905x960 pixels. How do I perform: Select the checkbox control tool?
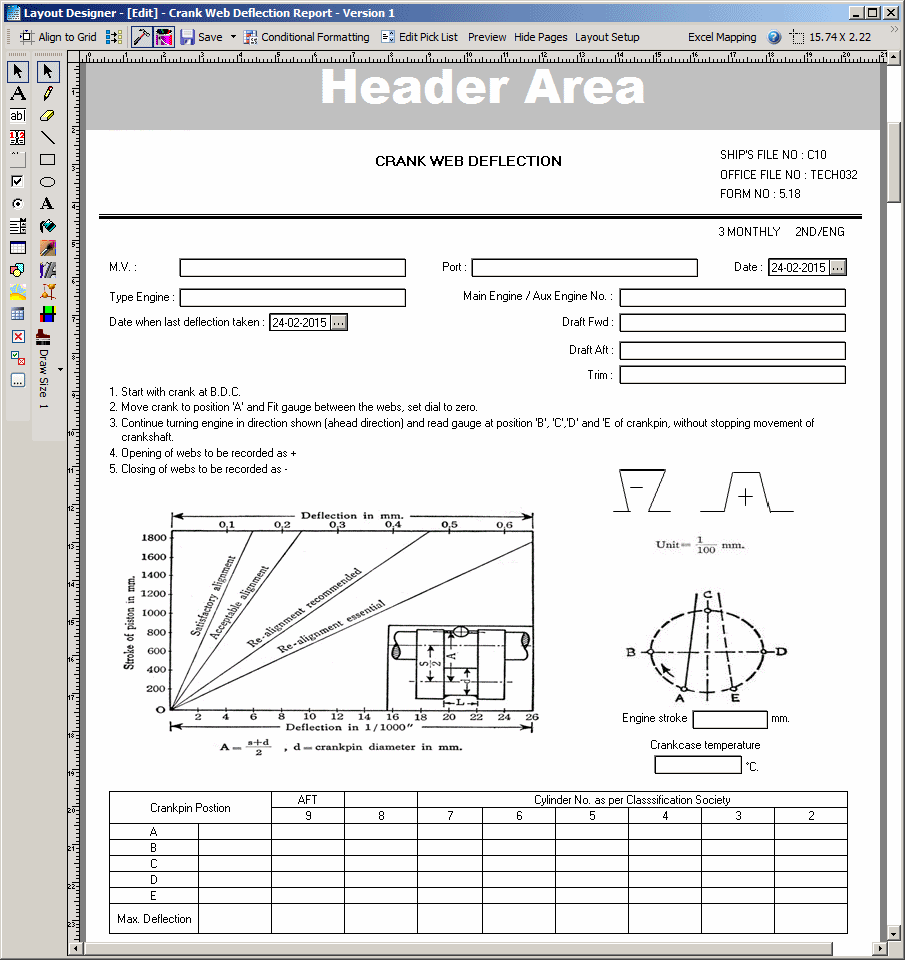click(18, 182)
